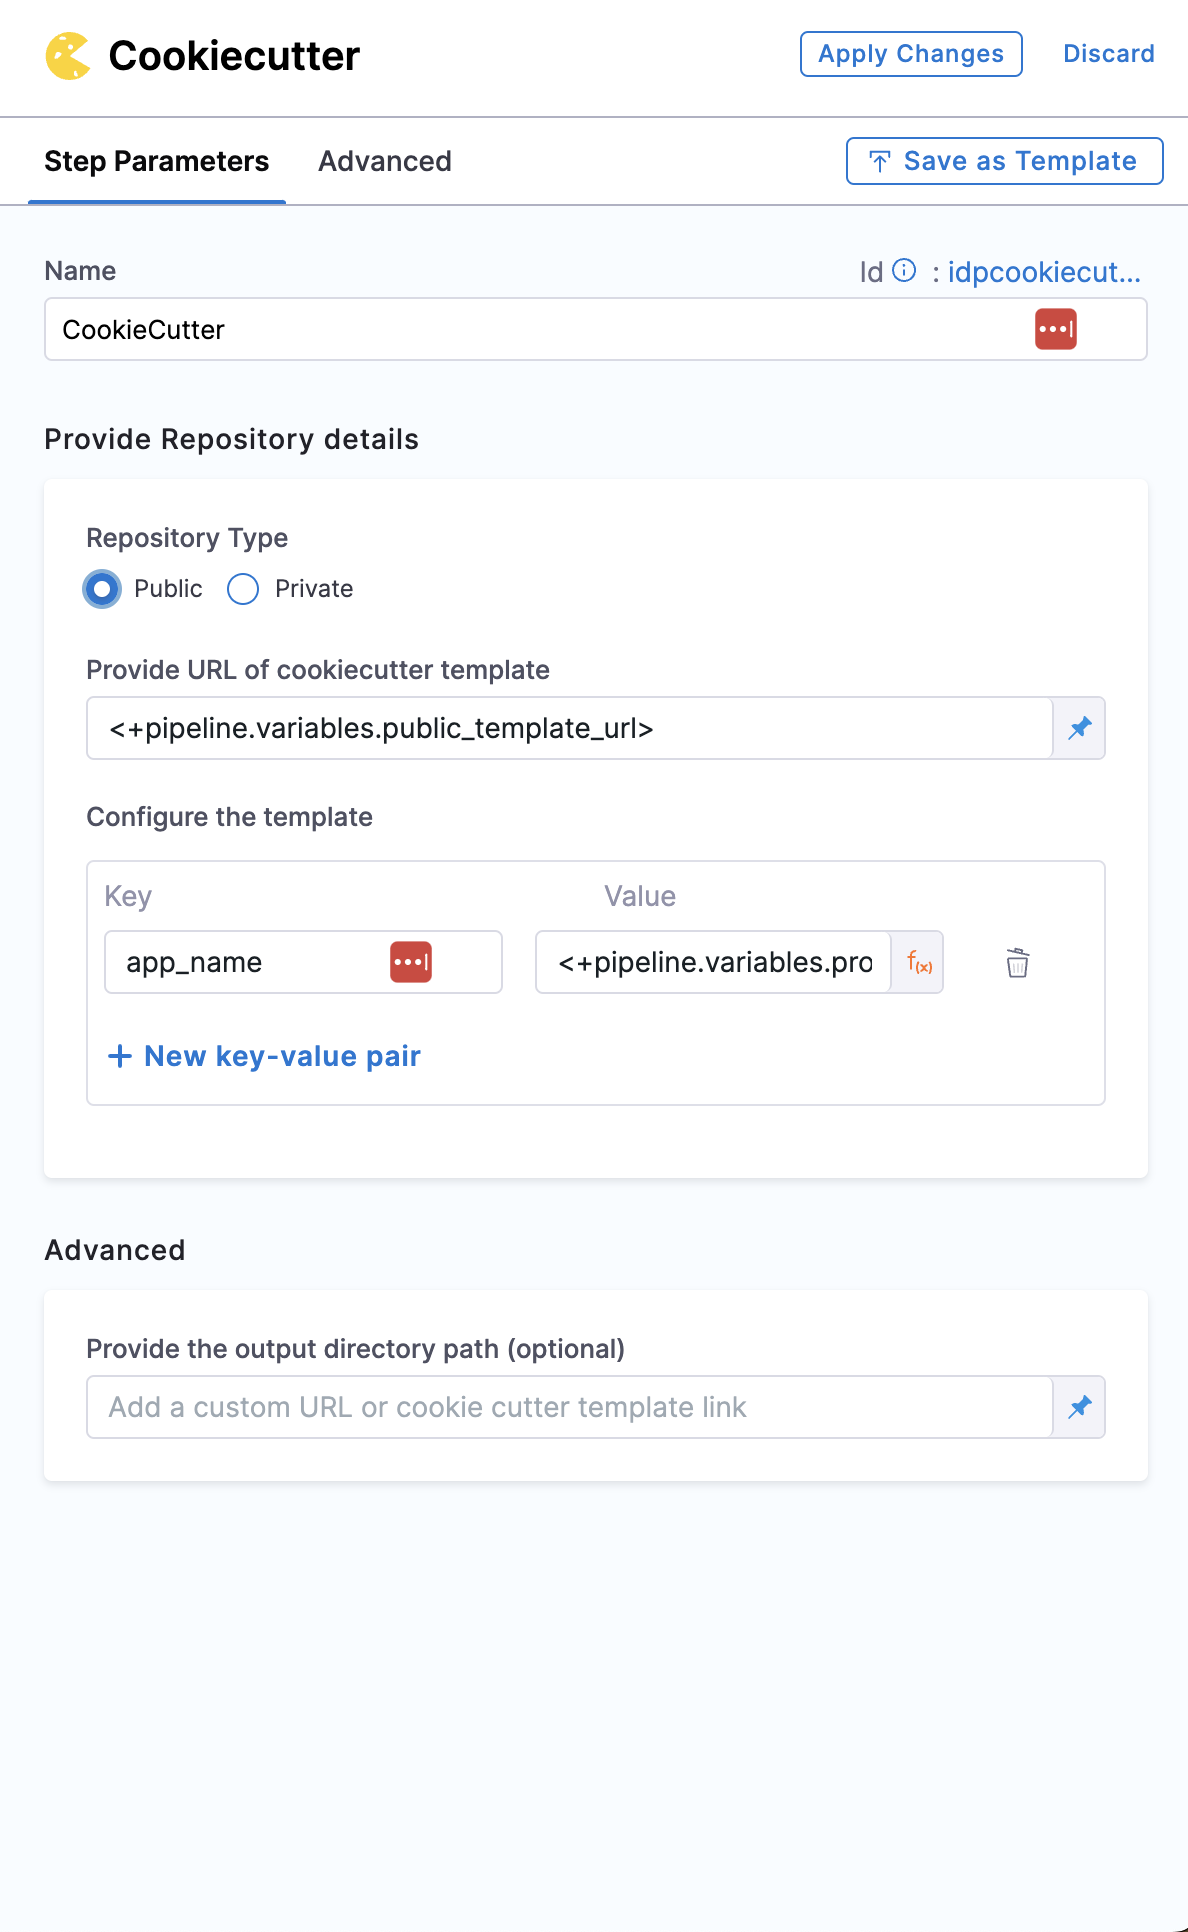The image size is (1188, 1932).
Task: Open the Advanced tab
Action: coord(385,162)
